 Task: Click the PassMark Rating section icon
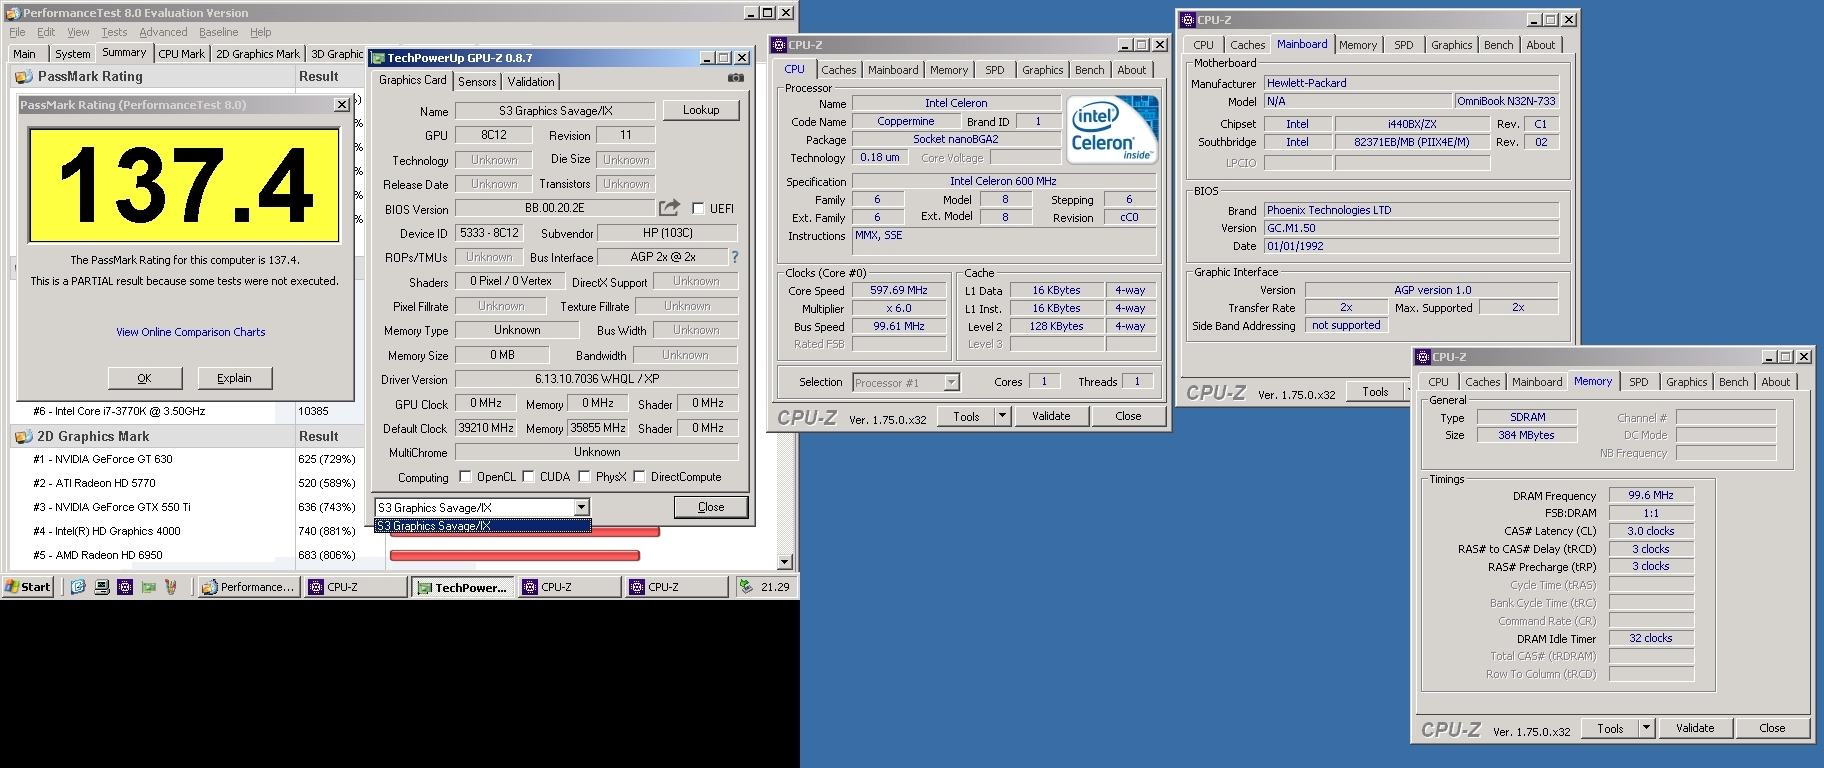click(23, 77)
